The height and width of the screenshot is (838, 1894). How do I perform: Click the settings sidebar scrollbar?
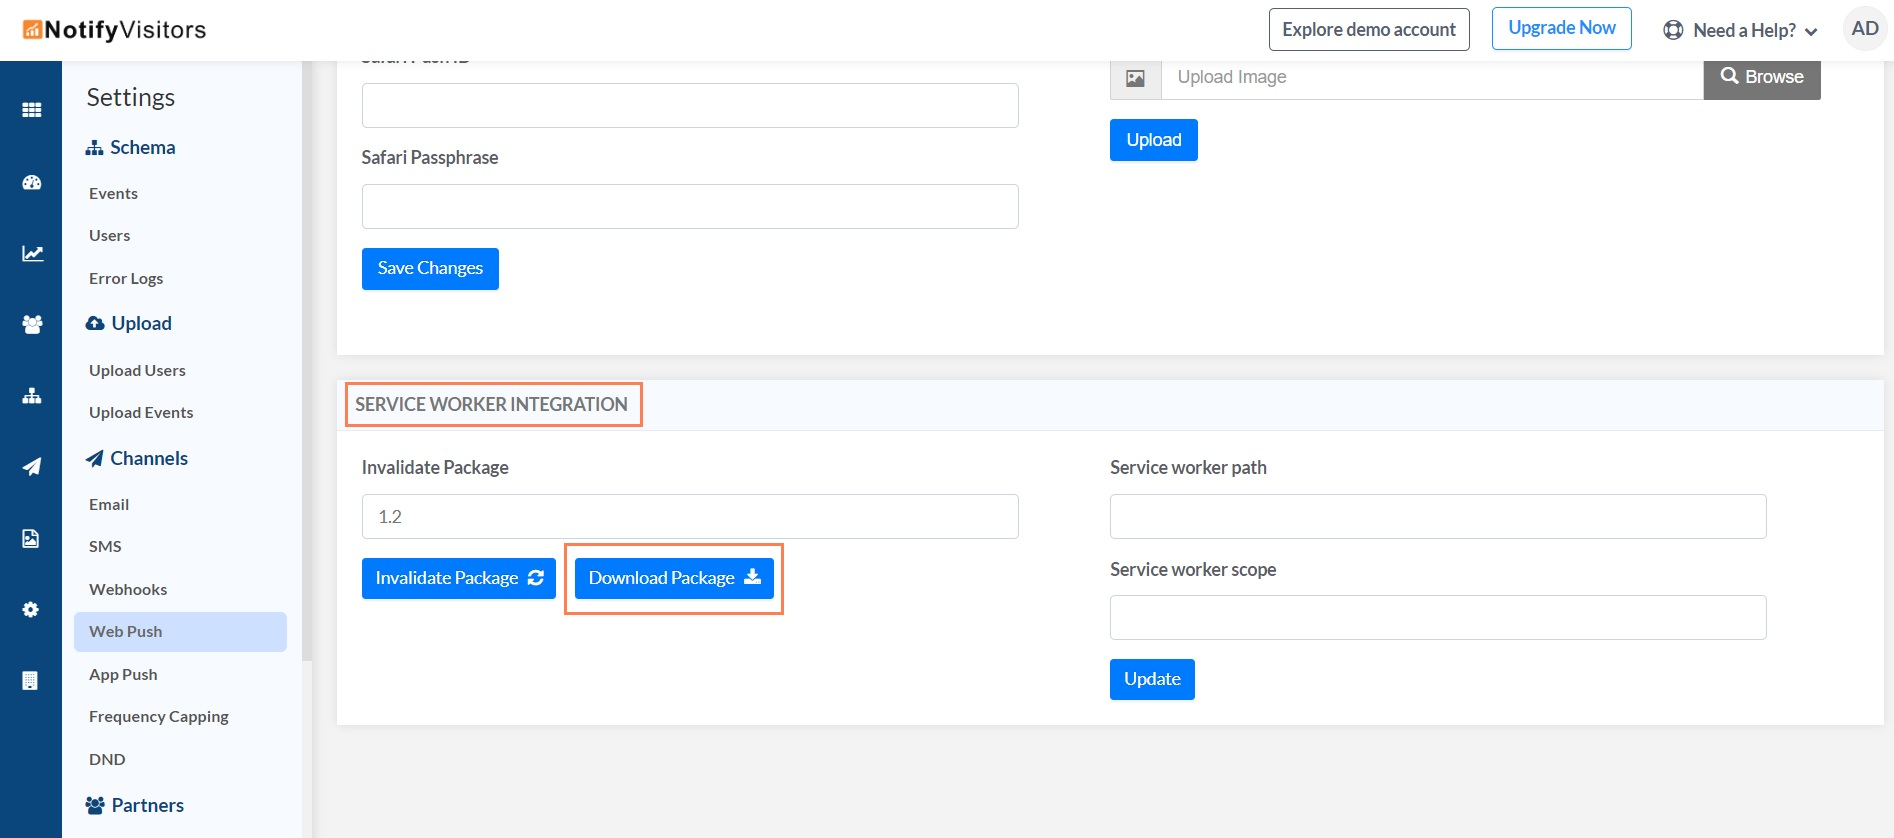click(307, 360)
